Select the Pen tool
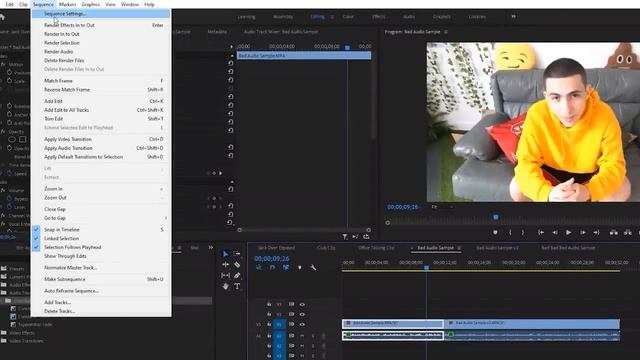Viewport: 640px width, 360px height. [237, 276]
